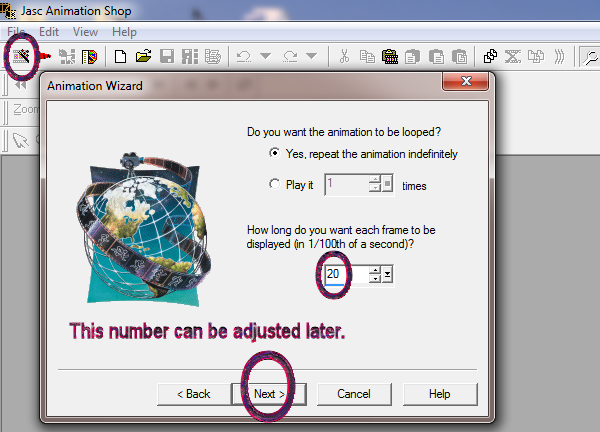Click the rewind playback icon behind the dialog
600x432 pixels.
(21, 85)
